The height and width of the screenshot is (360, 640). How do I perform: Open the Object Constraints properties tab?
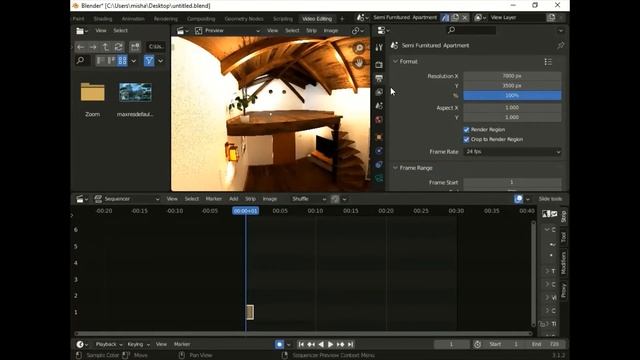[x=379, y=164]
